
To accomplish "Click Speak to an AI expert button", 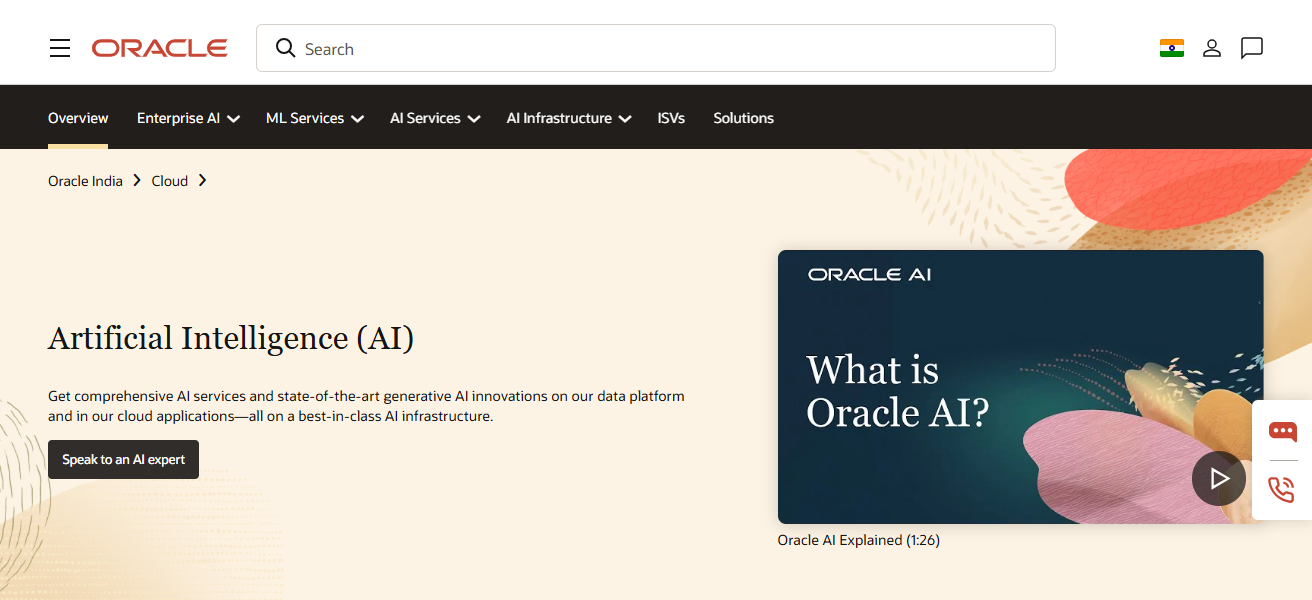I will pos(123,459).
